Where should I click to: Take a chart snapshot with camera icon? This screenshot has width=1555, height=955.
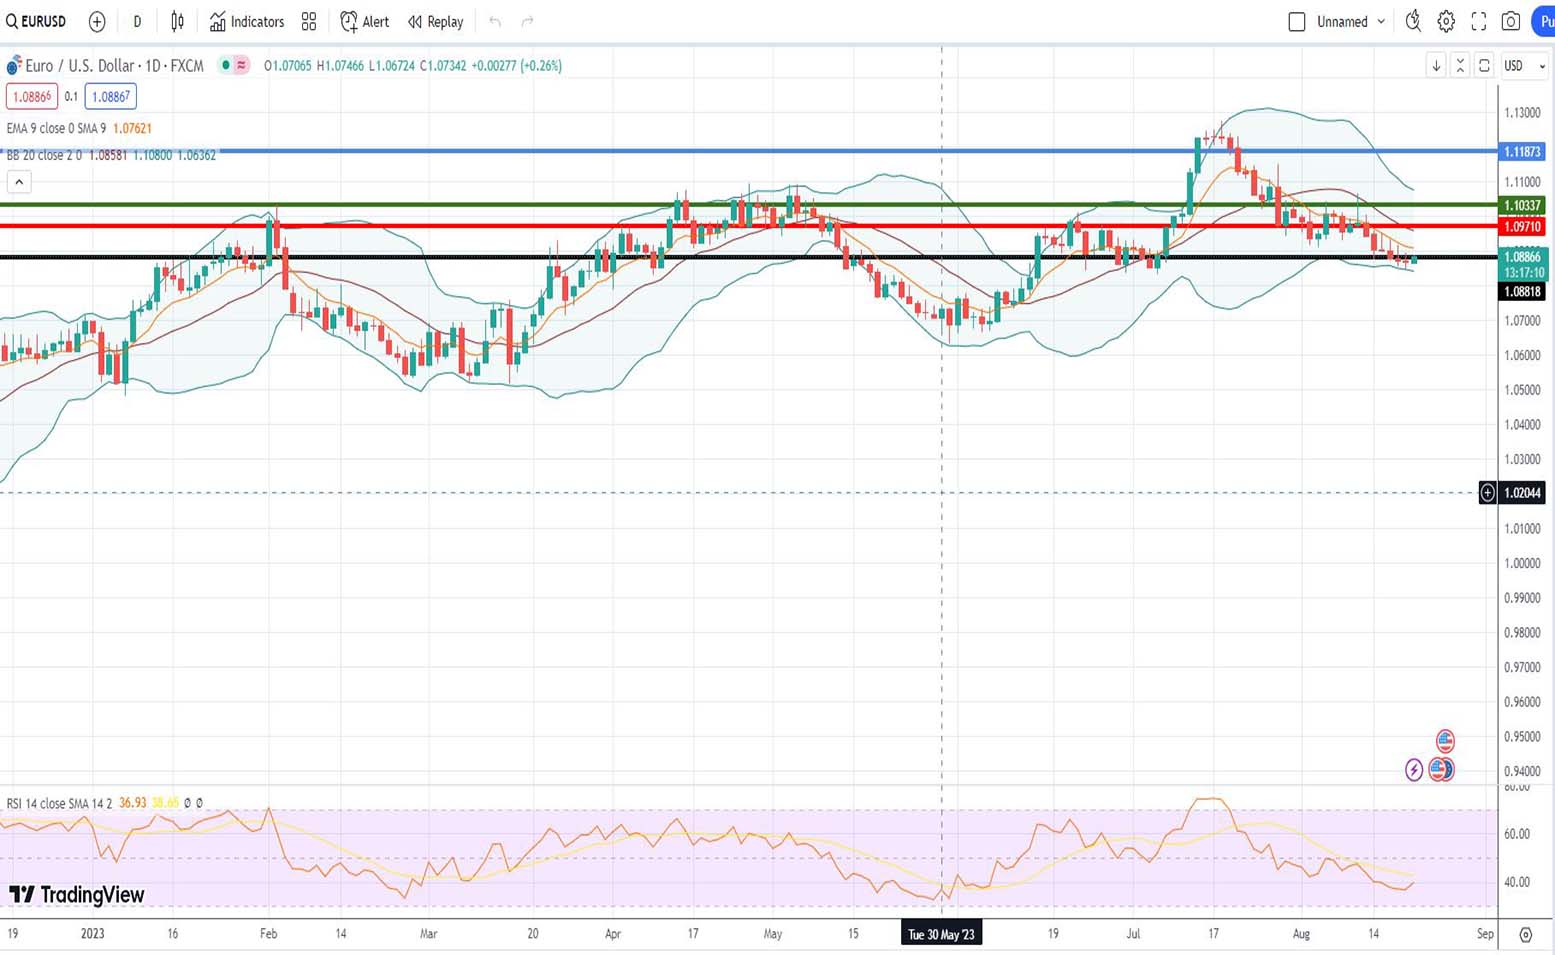click(1511, 22)
